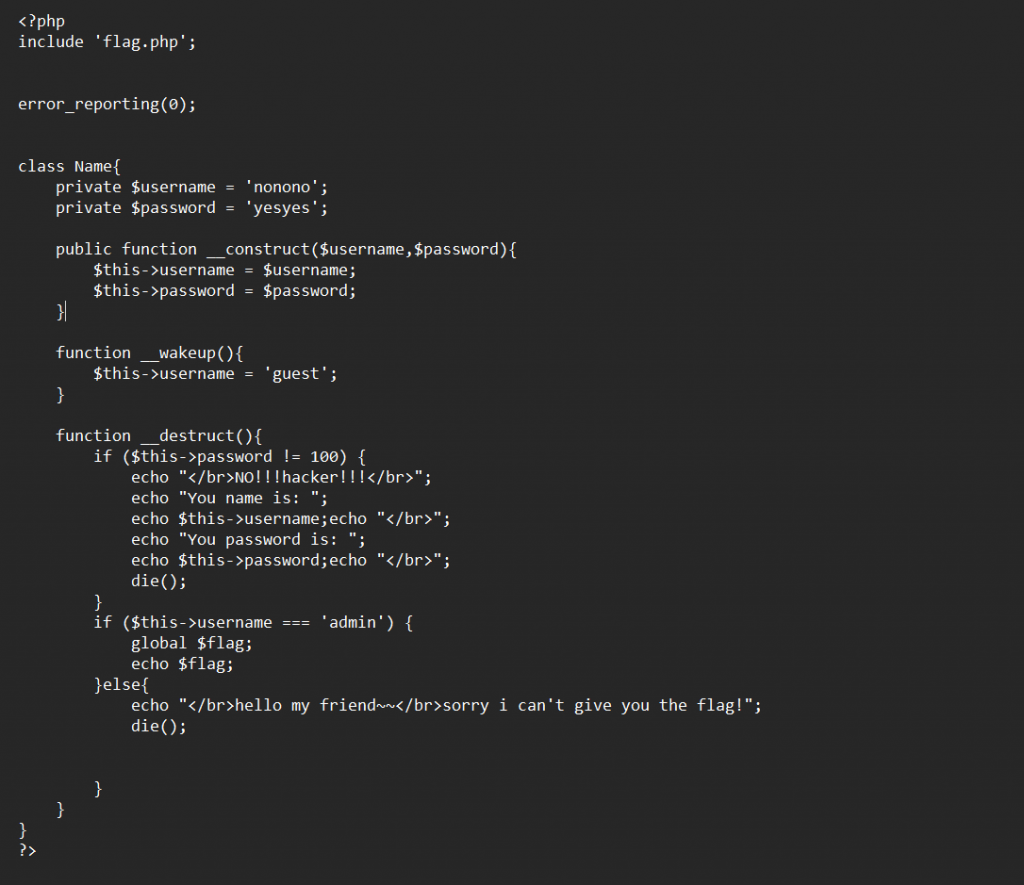
Task: Click the closing ?> tag
Action: point(27,851)
